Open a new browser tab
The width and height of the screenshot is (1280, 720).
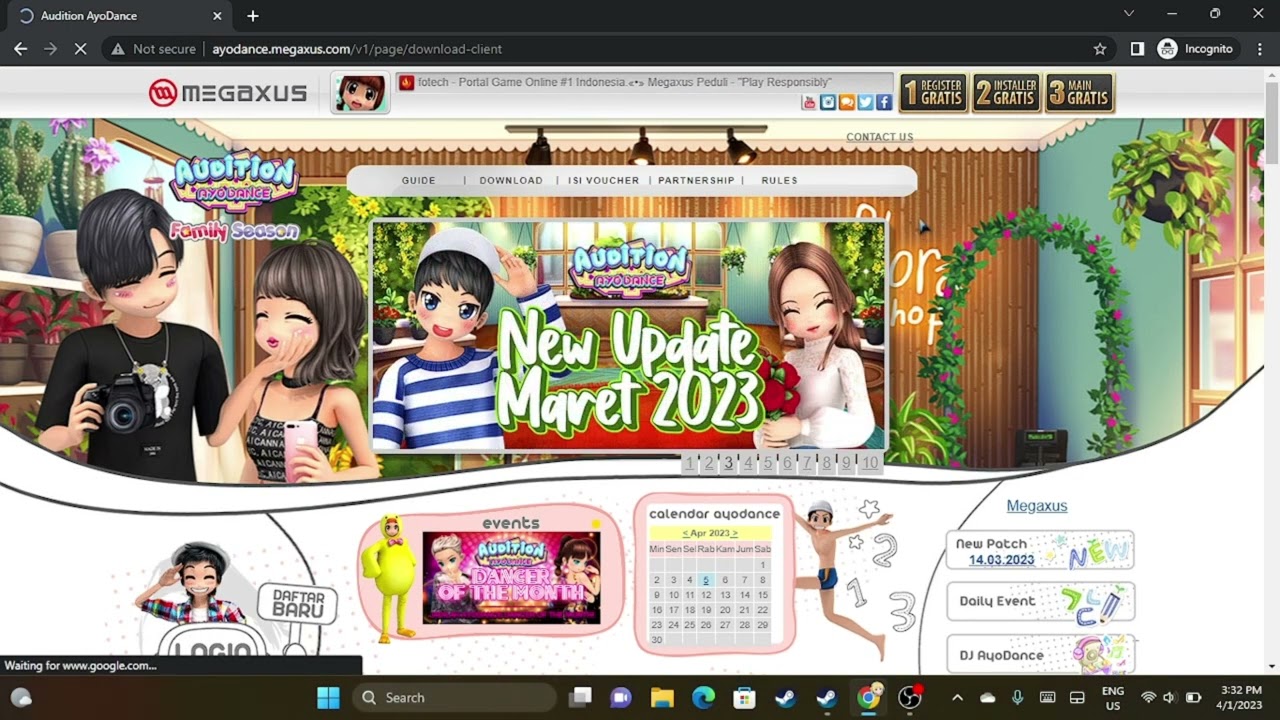(x=253, y=16)
